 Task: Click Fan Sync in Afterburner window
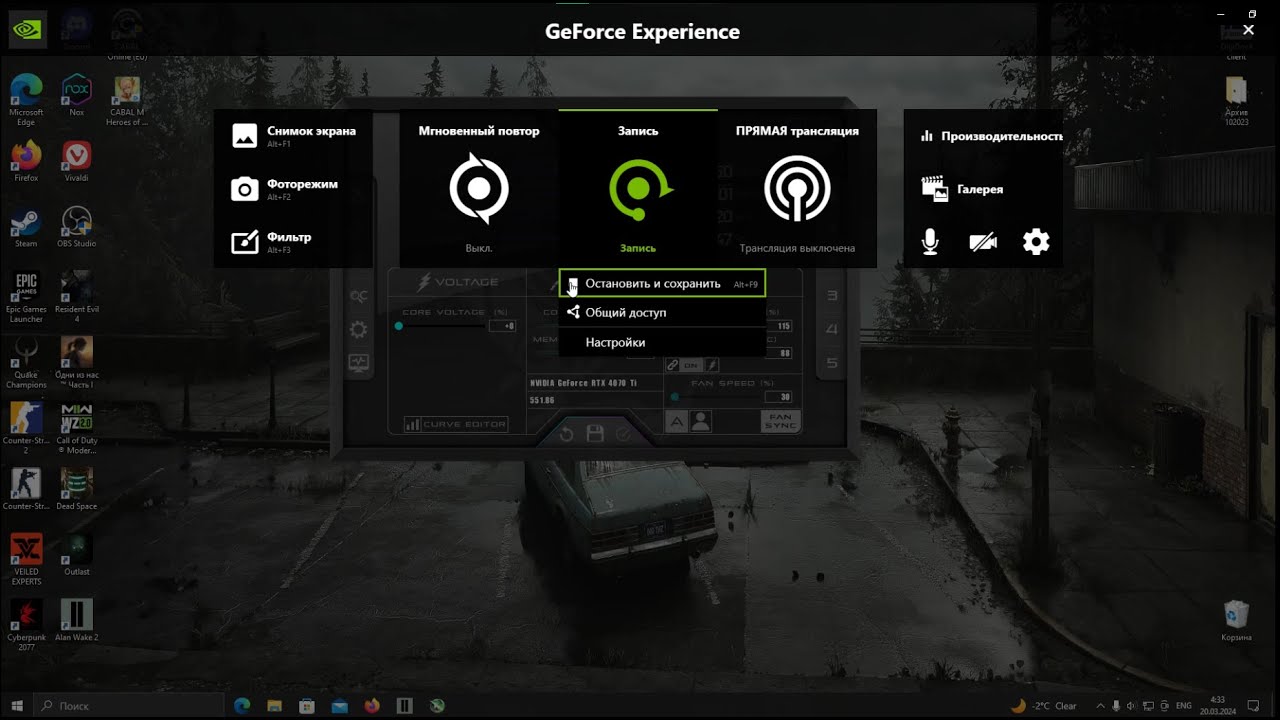pyautogui.click(x=780, y=421)
